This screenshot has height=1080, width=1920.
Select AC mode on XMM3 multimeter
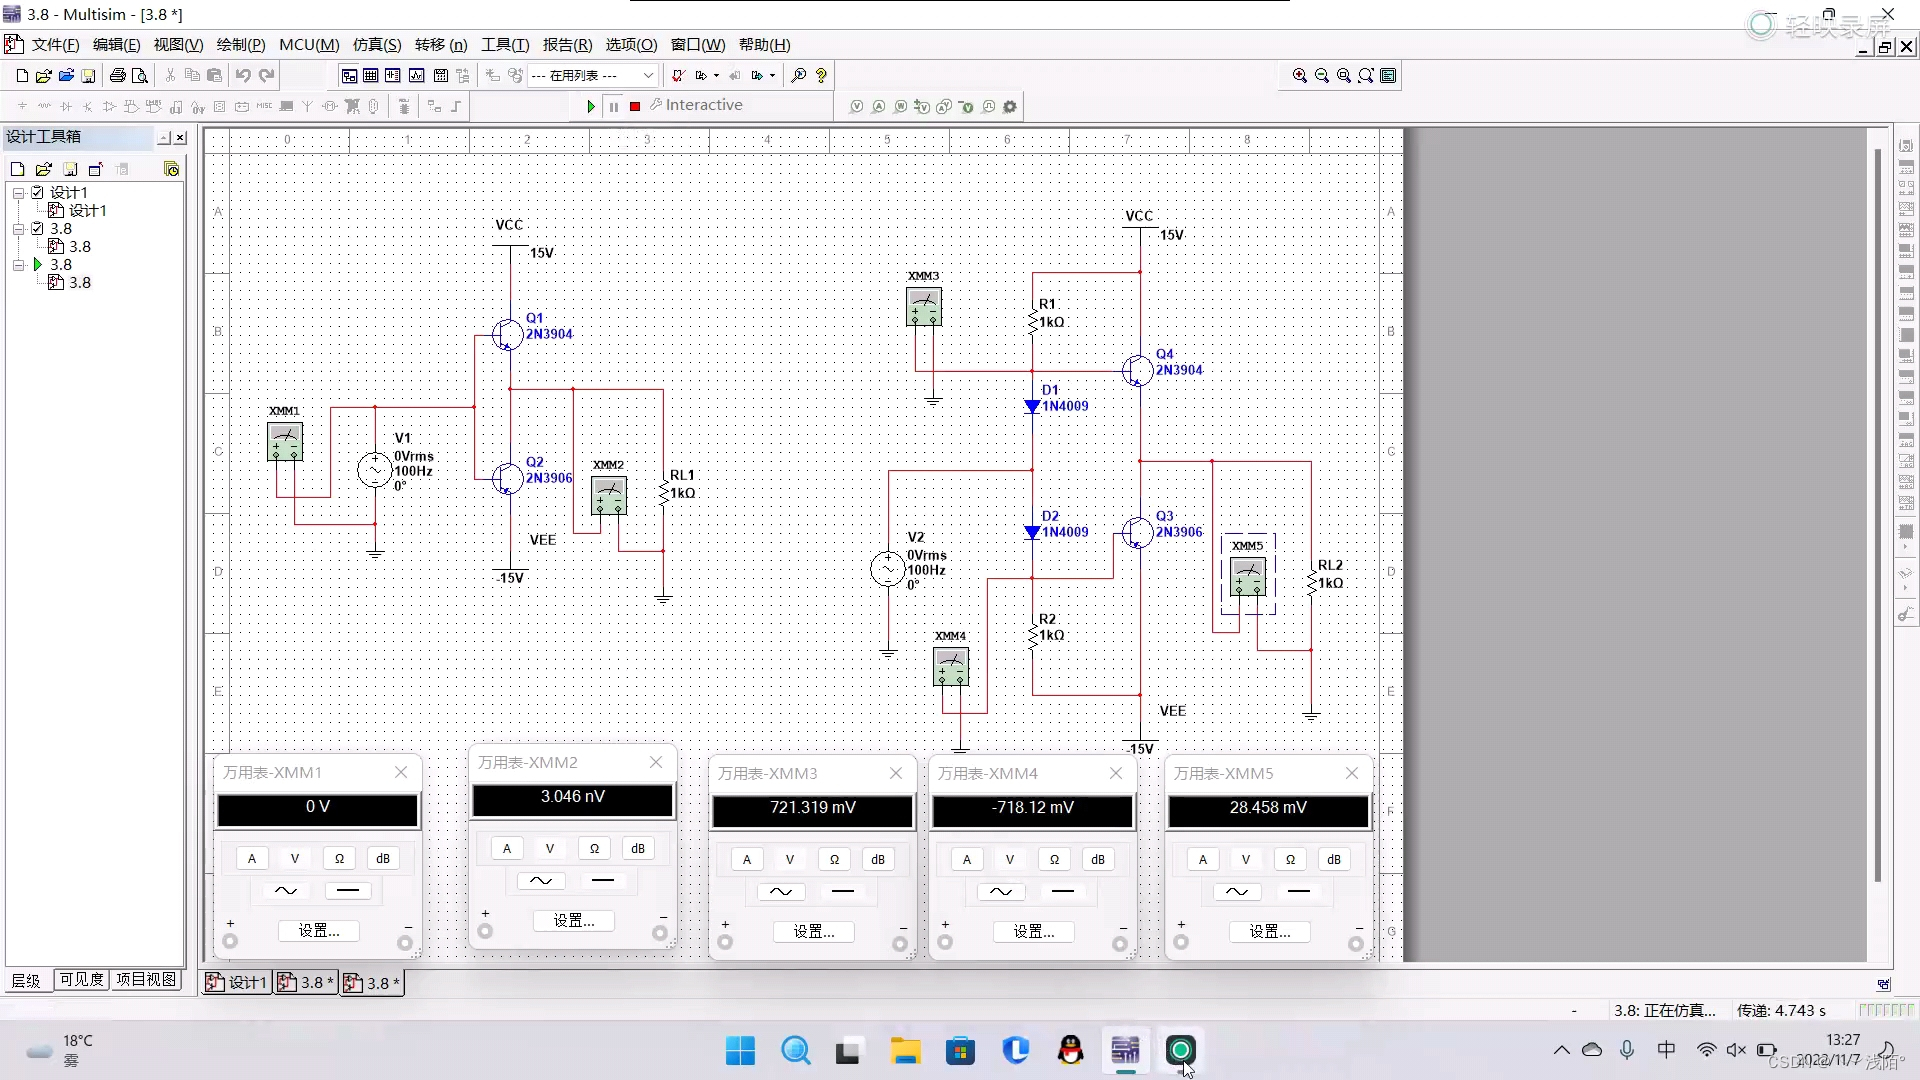(781, 891)
